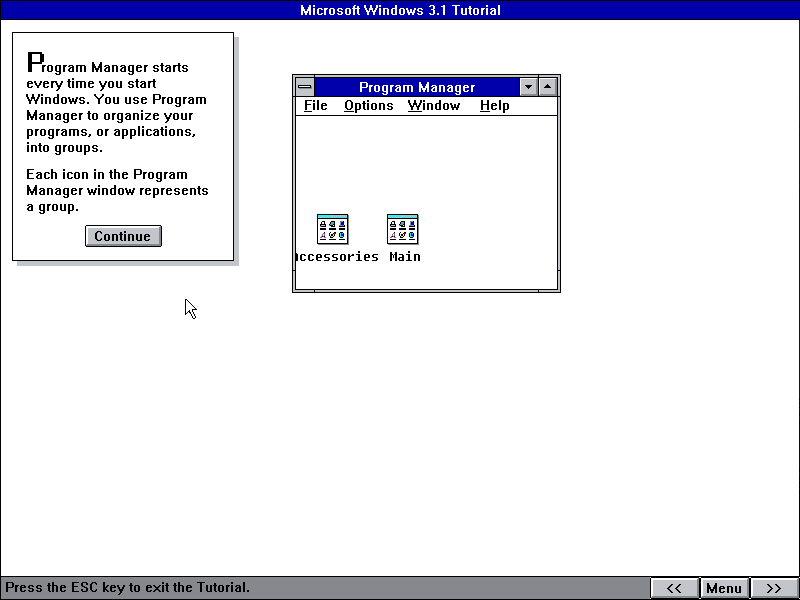Maximize Program Manager using the up arrow
The image size is (800, 600).
tap(547, 87)
